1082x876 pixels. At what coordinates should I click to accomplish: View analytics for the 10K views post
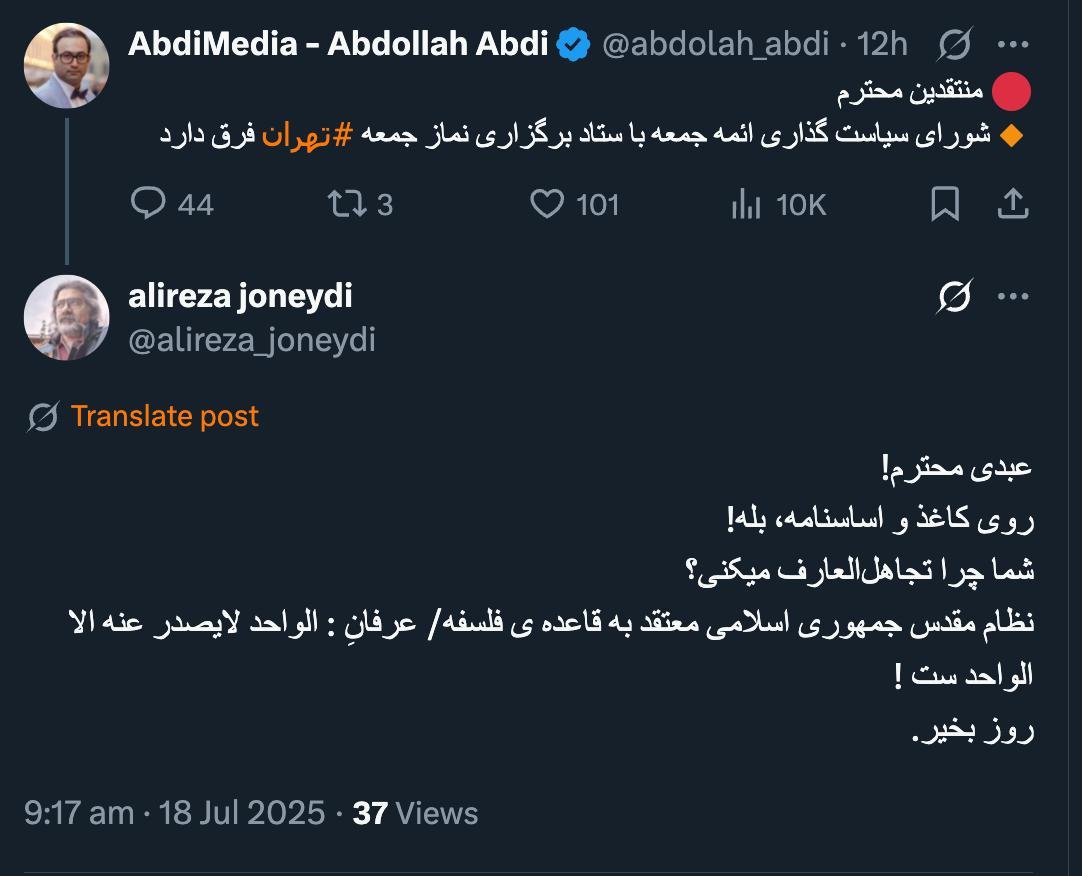click(746, 204)
